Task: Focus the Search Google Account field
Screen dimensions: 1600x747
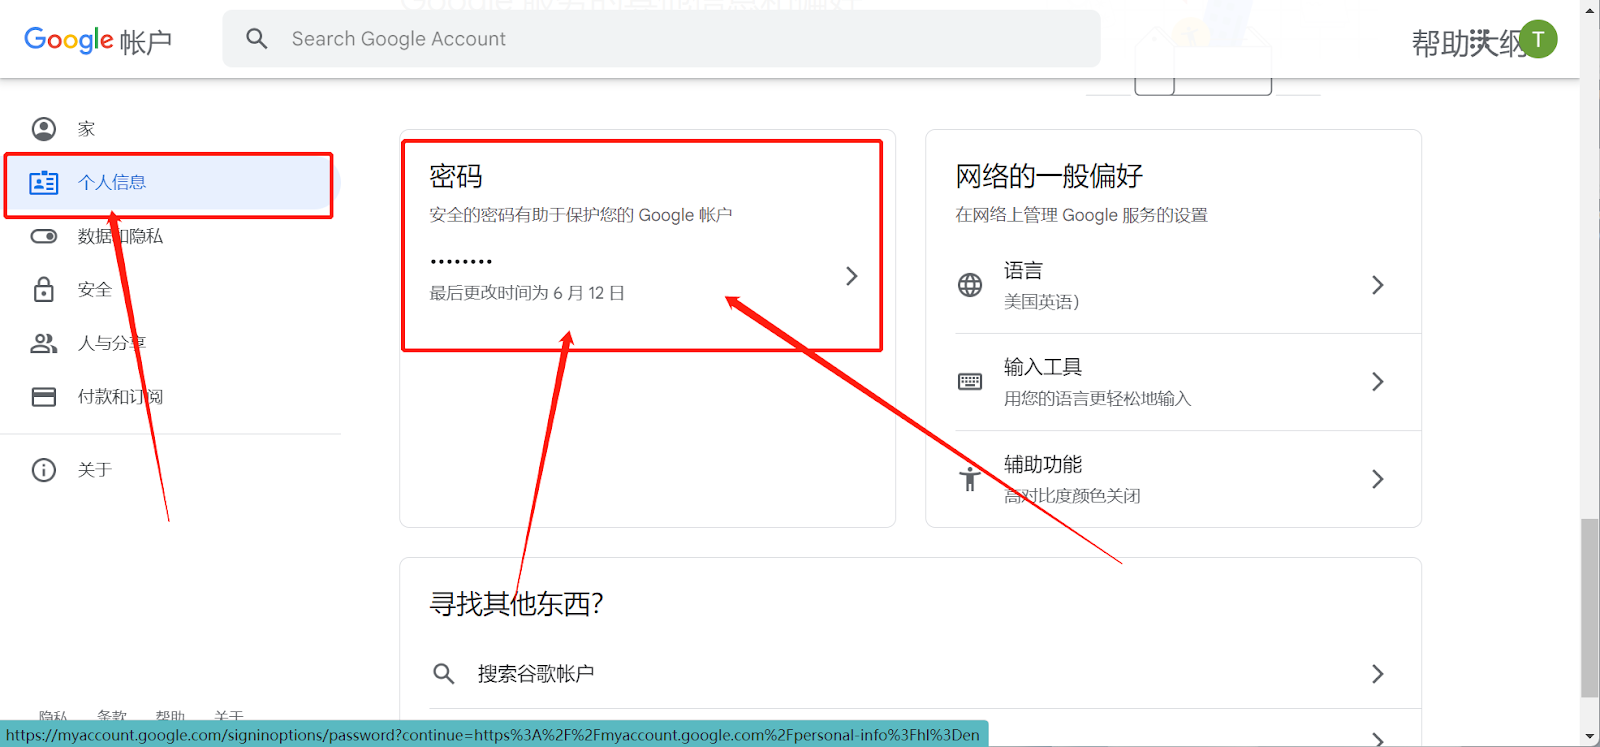Action: pyautogui.click(x=661, y=39)
